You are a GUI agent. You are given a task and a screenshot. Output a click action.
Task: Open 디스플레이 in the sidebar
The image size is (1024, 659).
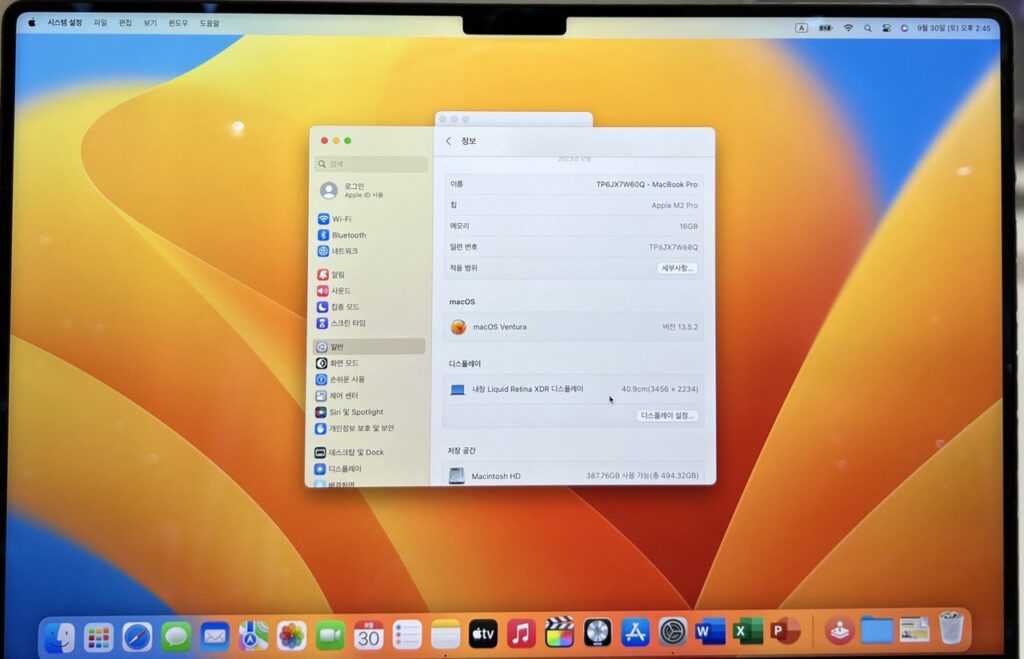point(338,468)
